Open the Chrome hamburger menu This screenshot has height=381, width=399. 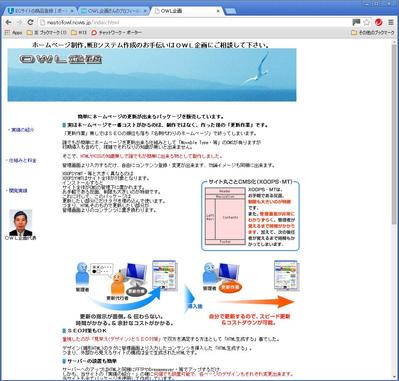pos(391,22)
